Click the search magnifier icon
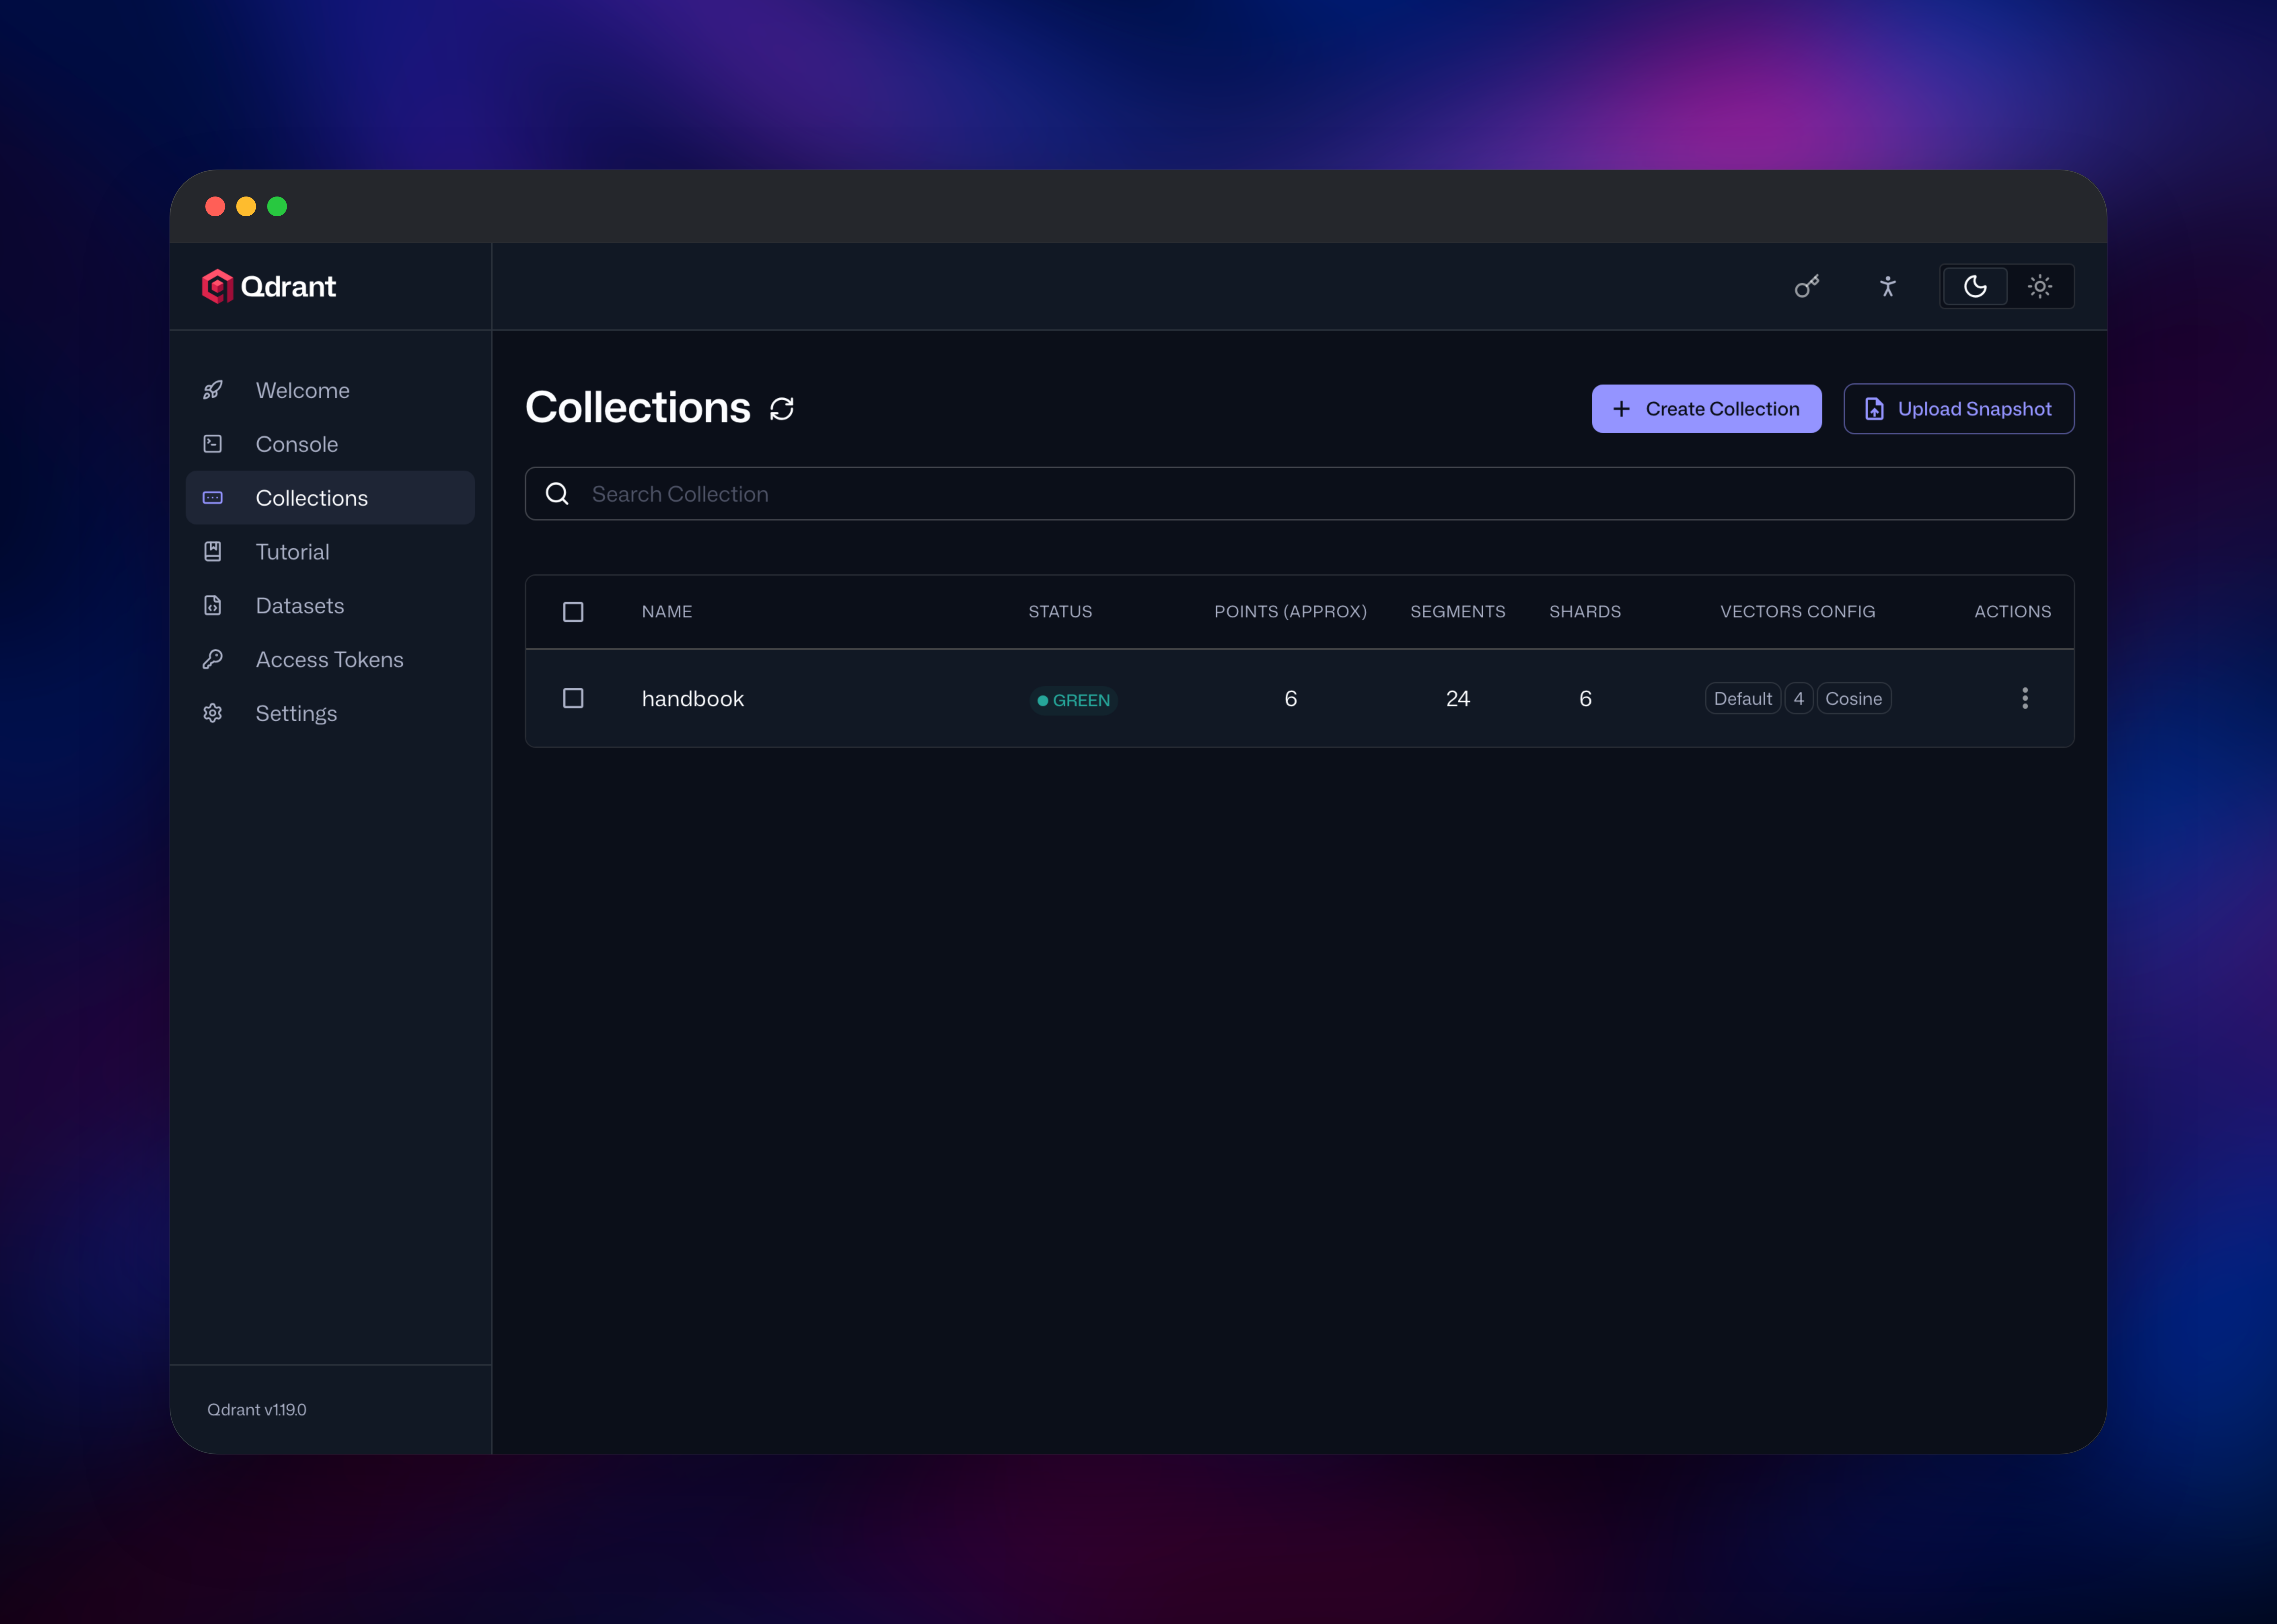 pos(557,494)
